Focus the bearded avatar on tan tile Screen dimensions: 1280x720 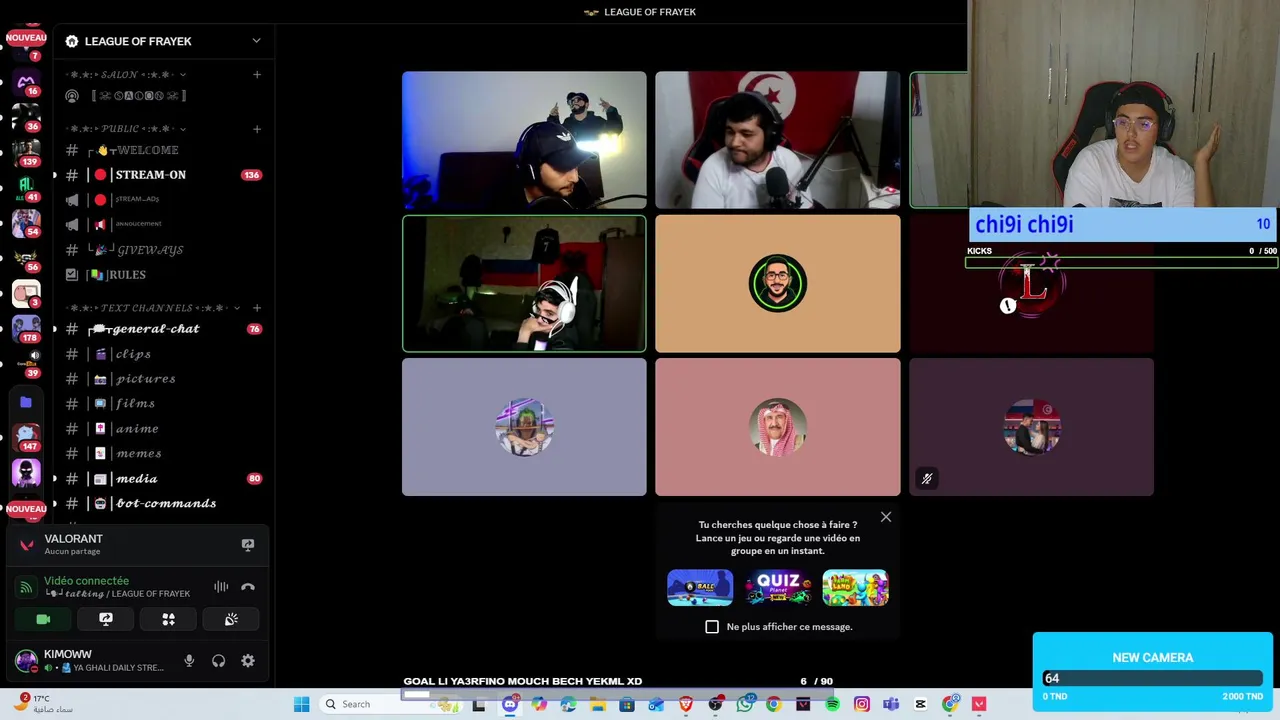pos(778,284)
